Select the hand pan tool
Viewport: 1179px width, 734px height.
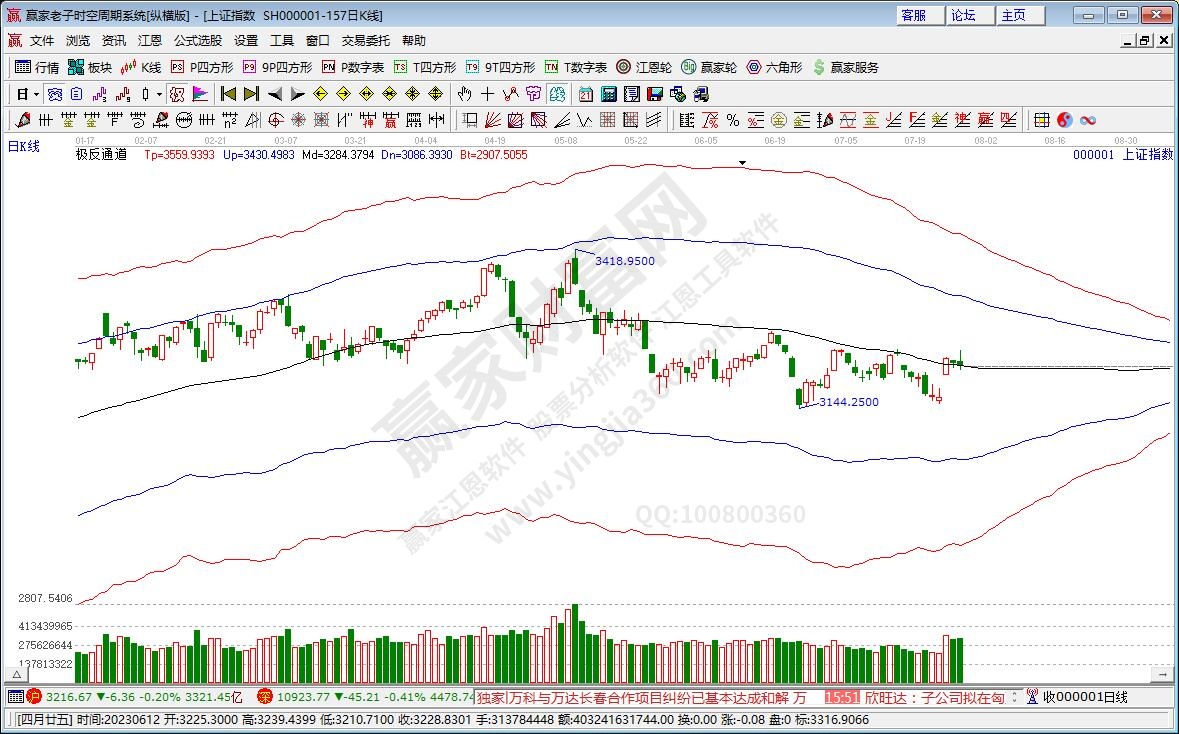coord(463,94)
